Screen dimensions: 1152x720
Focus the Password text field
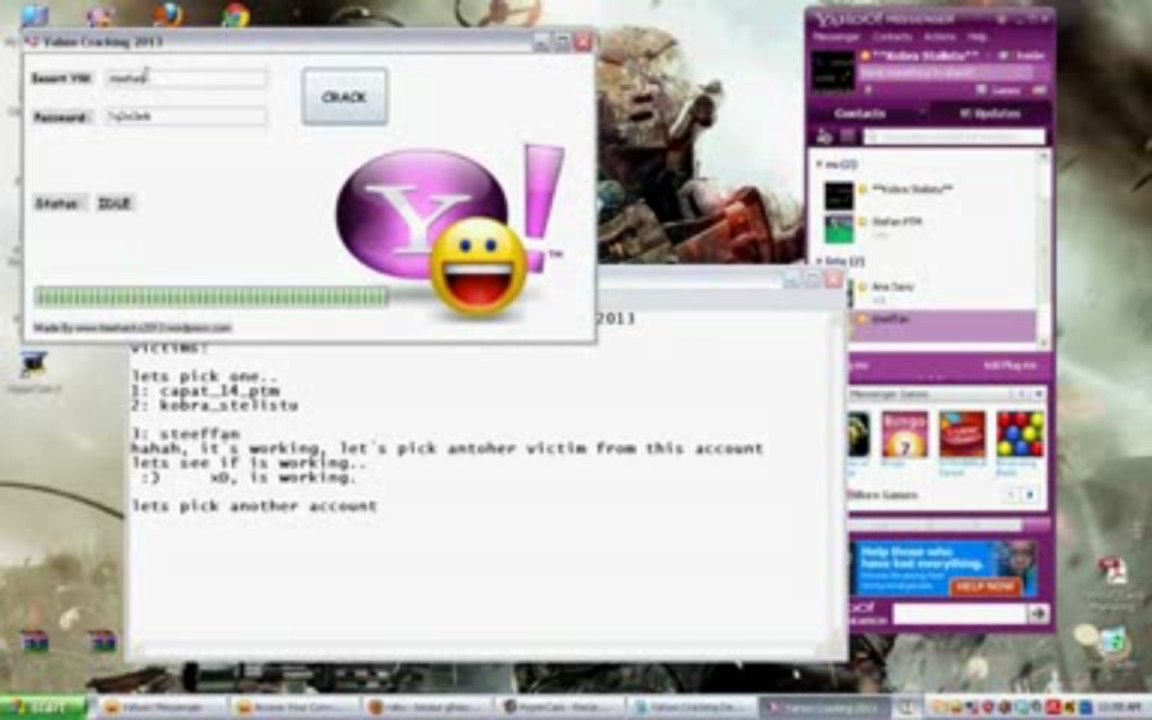(x=186, y=116)
